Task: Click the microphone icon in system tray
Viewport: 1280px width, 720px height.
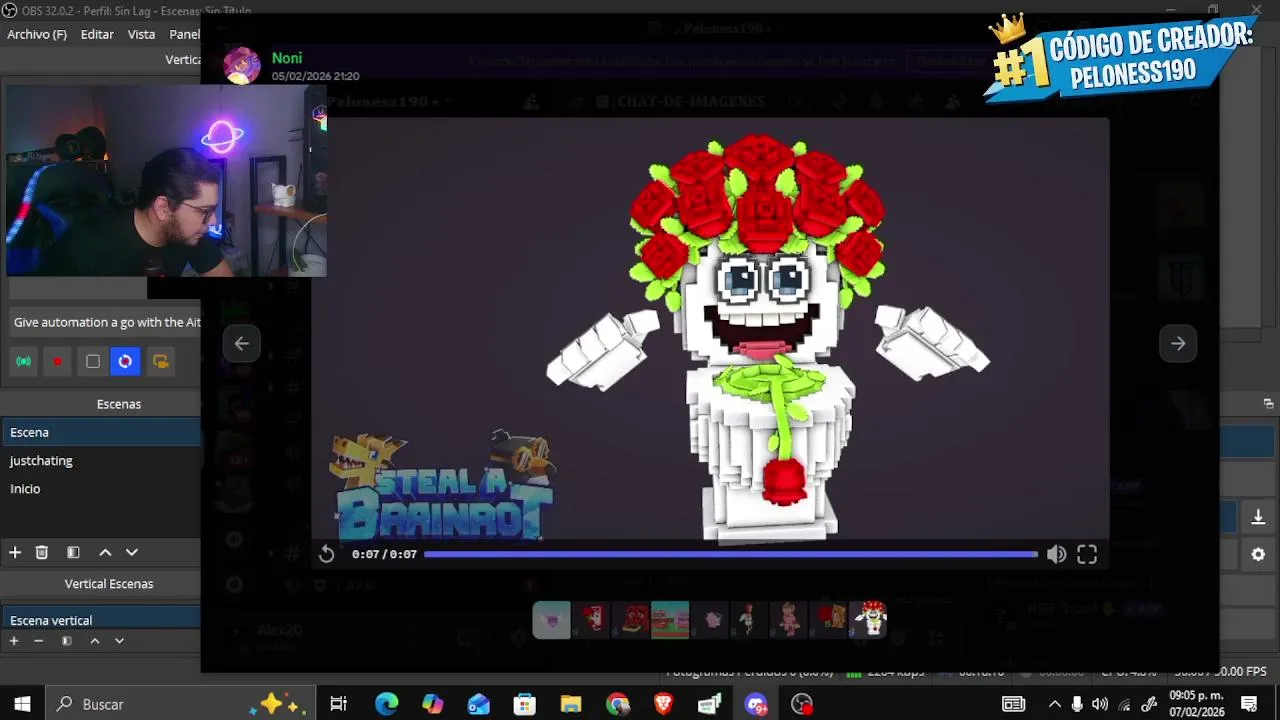Action: (1077, 704)
